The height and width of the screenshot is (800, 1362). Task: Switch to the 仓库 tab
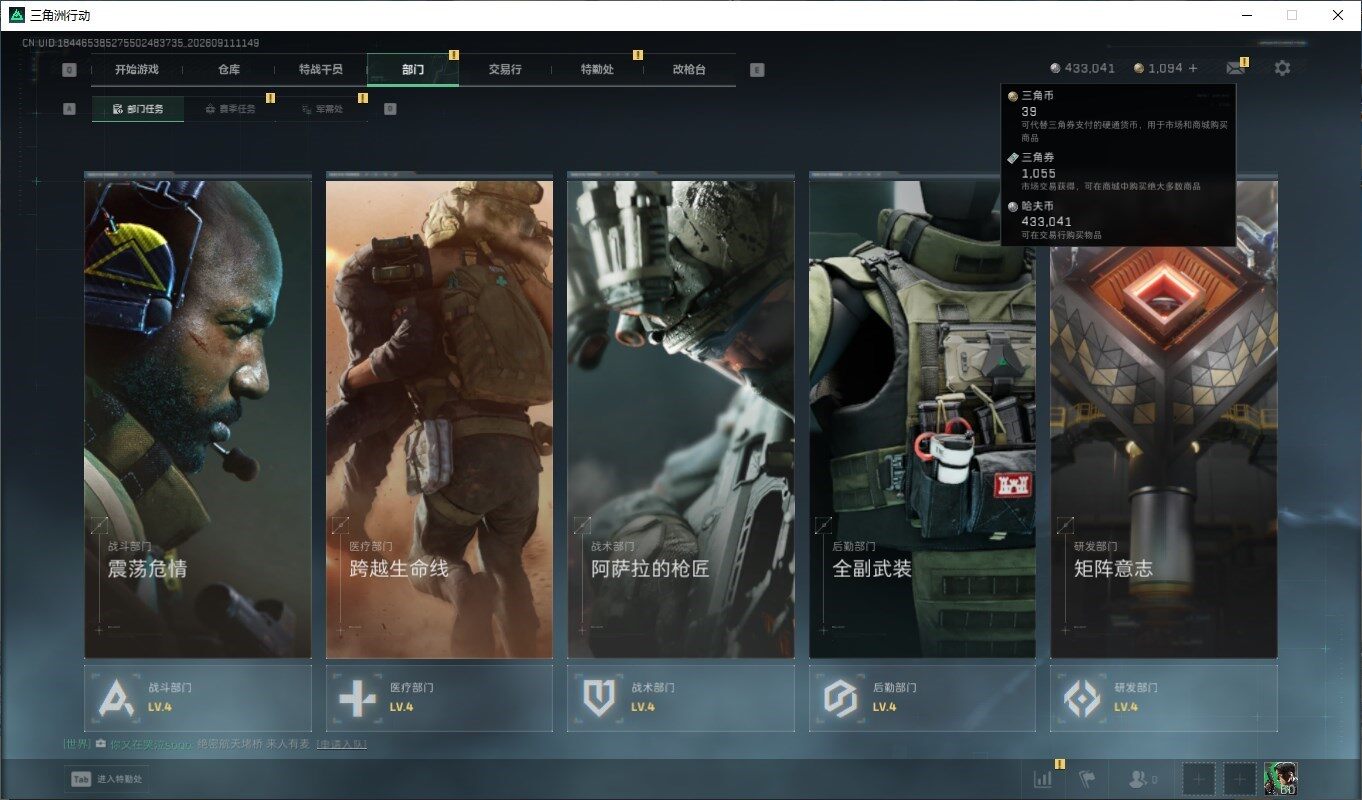229,70
